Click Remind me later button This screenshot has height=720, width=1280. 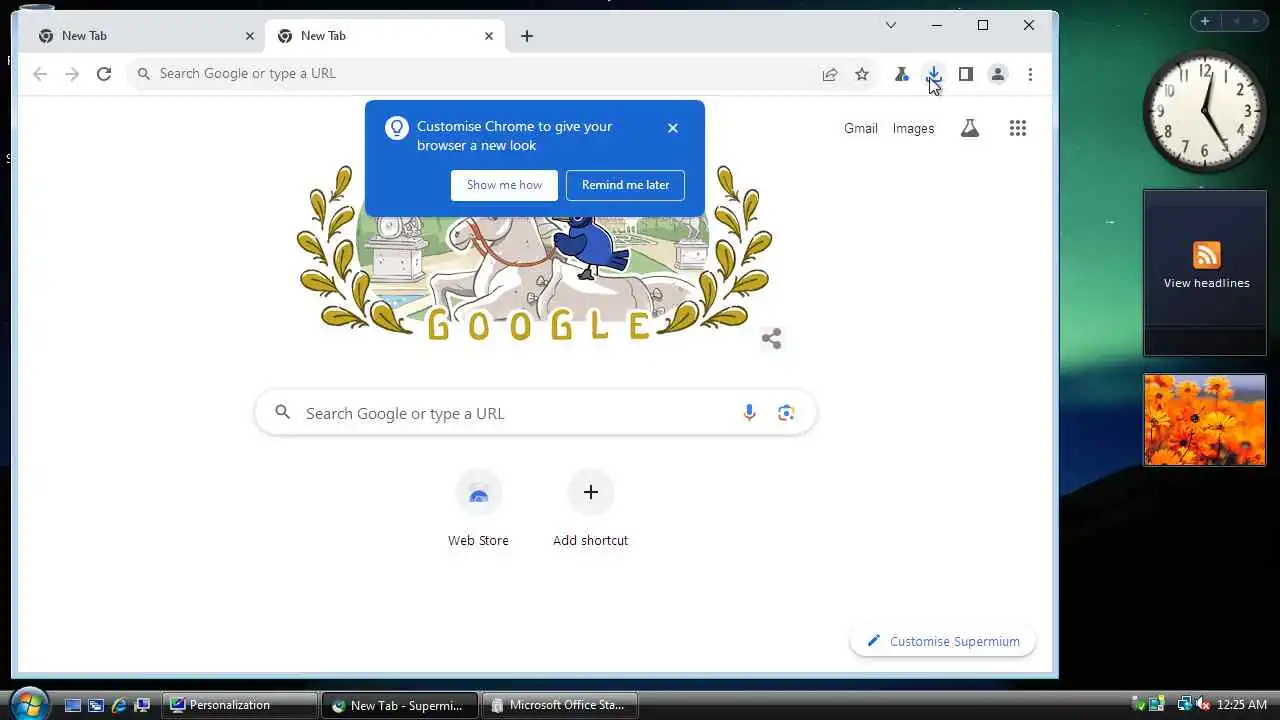point(625,185)
